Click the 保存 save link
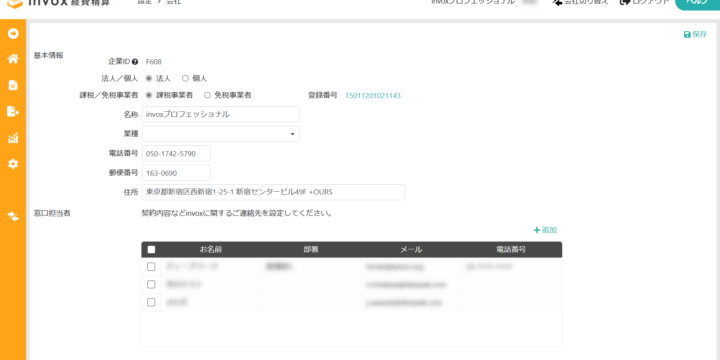 (x=695, y=34)
